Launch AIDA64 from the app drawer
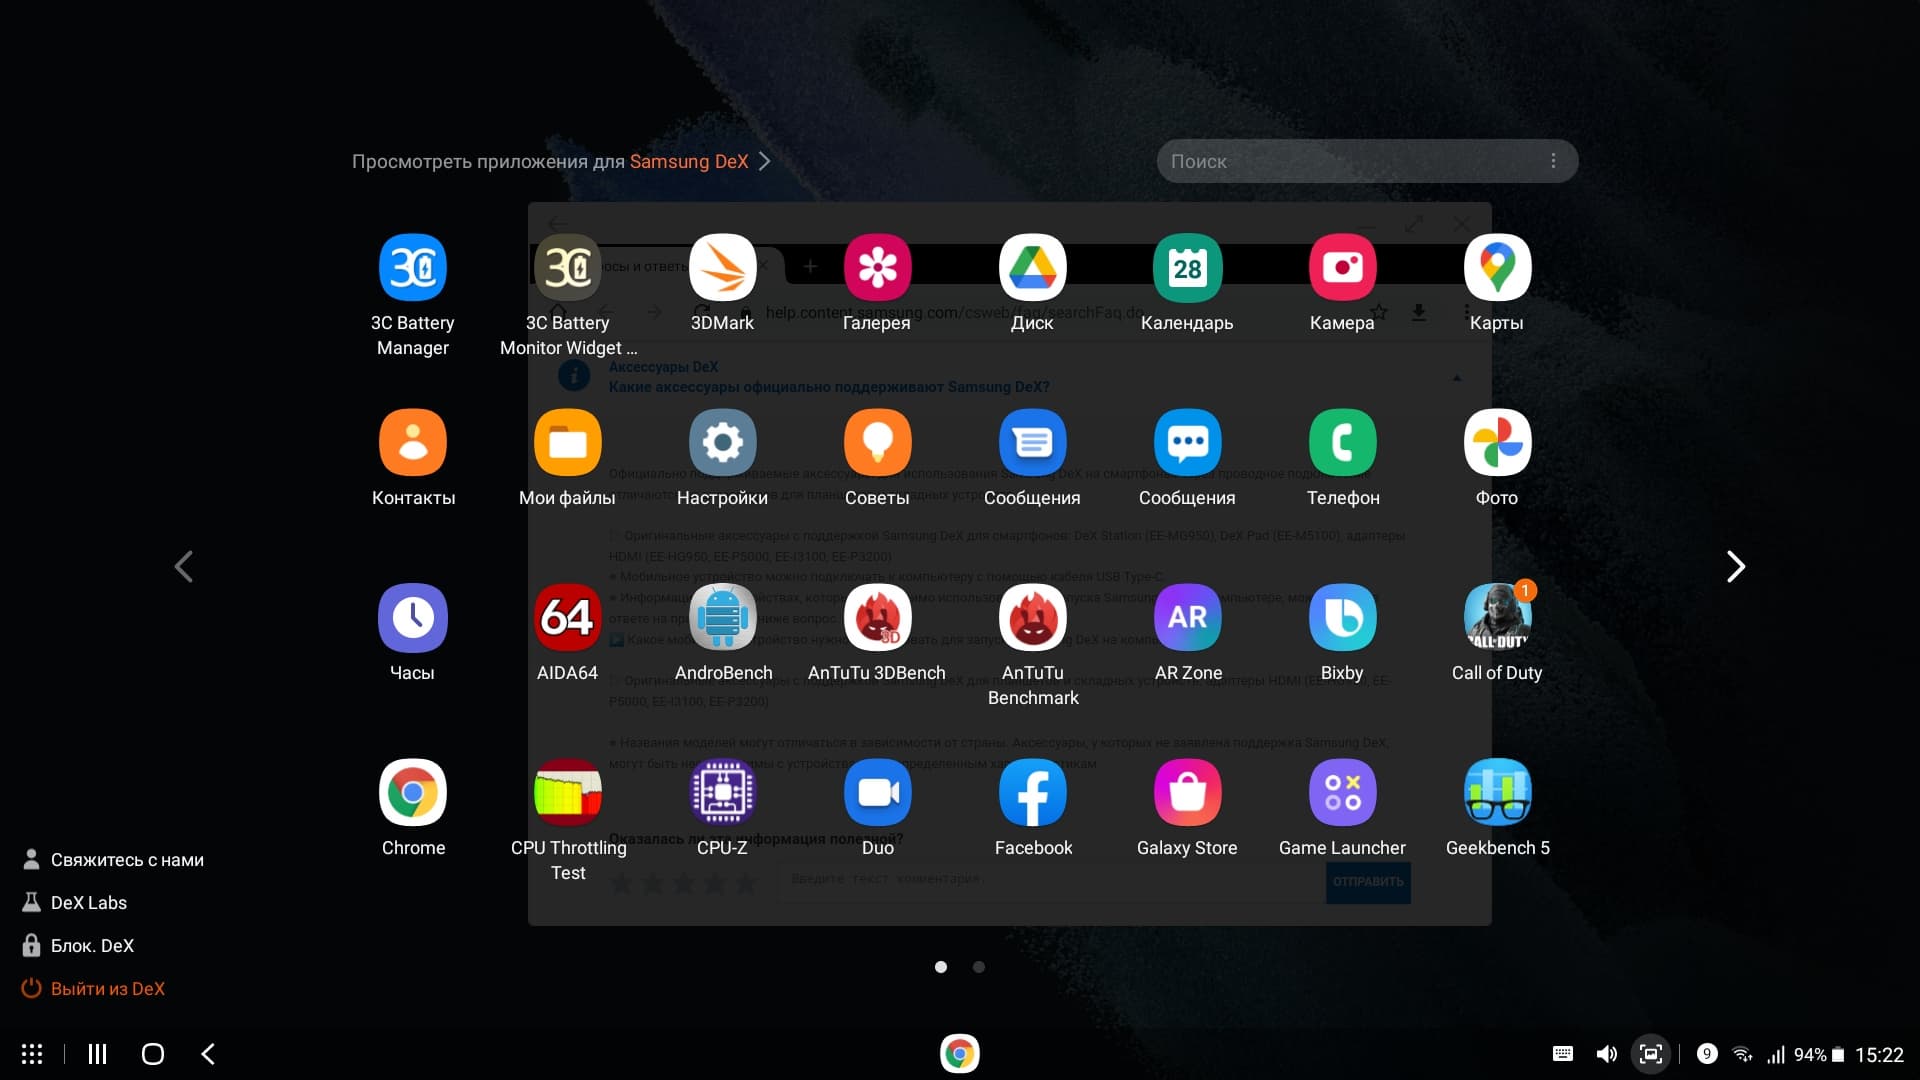Image resolution: width=1920 pixels, height=1080 pixels. [x=567, y=618]
